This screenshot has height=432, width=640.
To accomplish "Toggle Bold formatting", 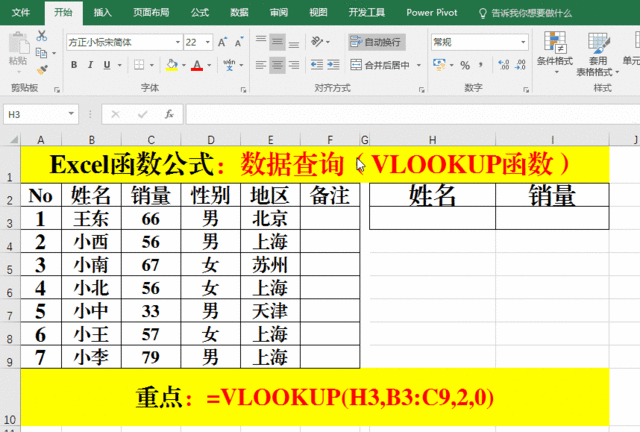I will (x=74, y=65).
